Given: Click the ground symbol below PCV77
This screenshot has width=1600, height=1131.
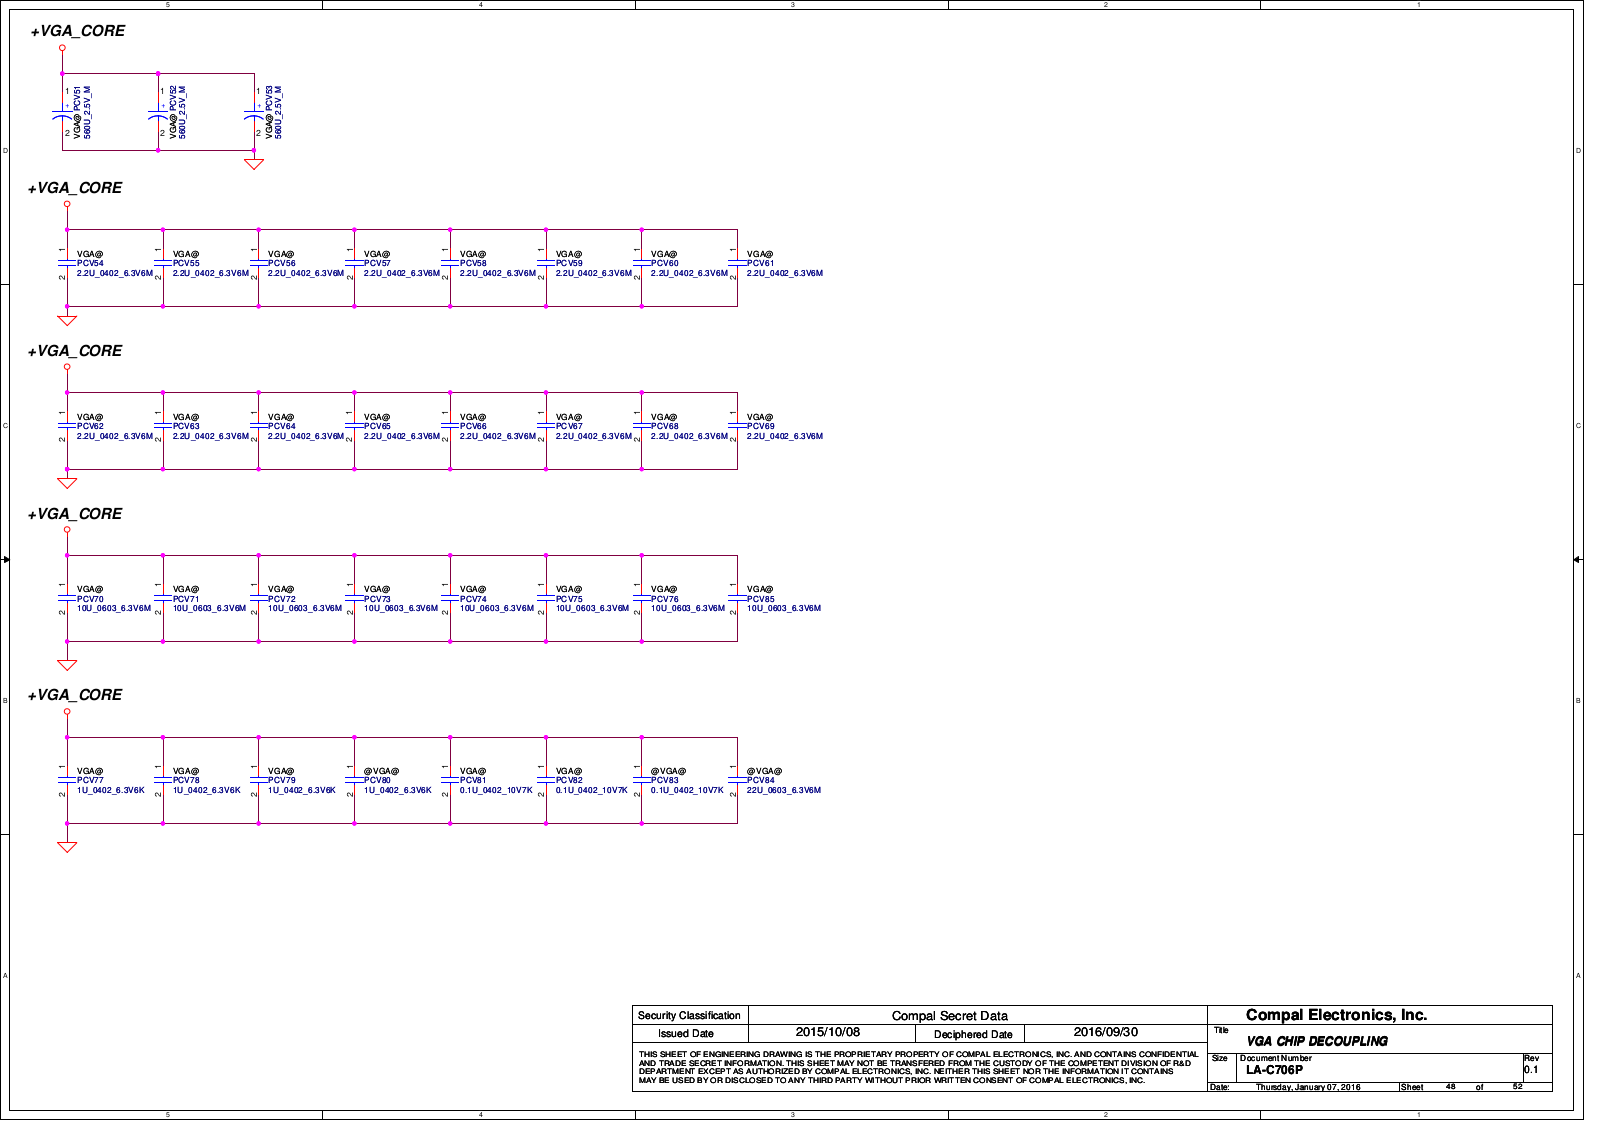Looking at the screenshot, I should pyautogui.click(x=67, y=847).
